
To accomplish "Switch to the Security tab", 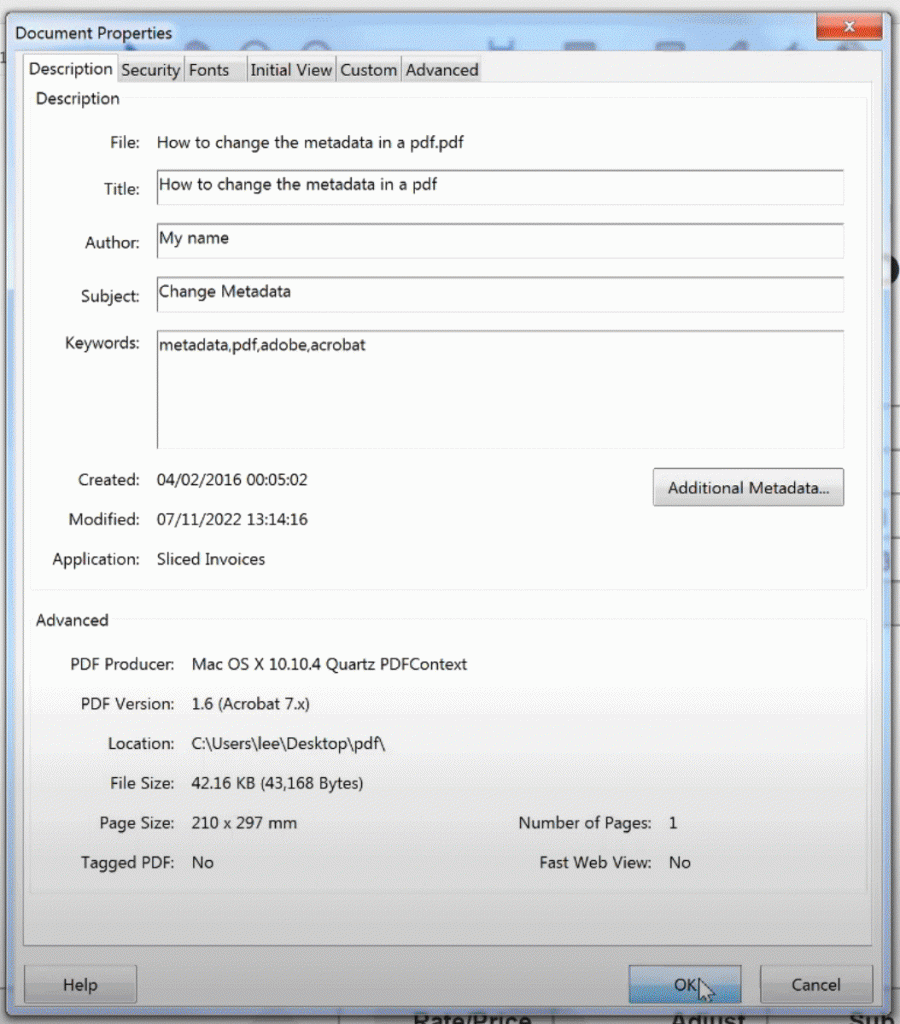I will click(150, 69).
